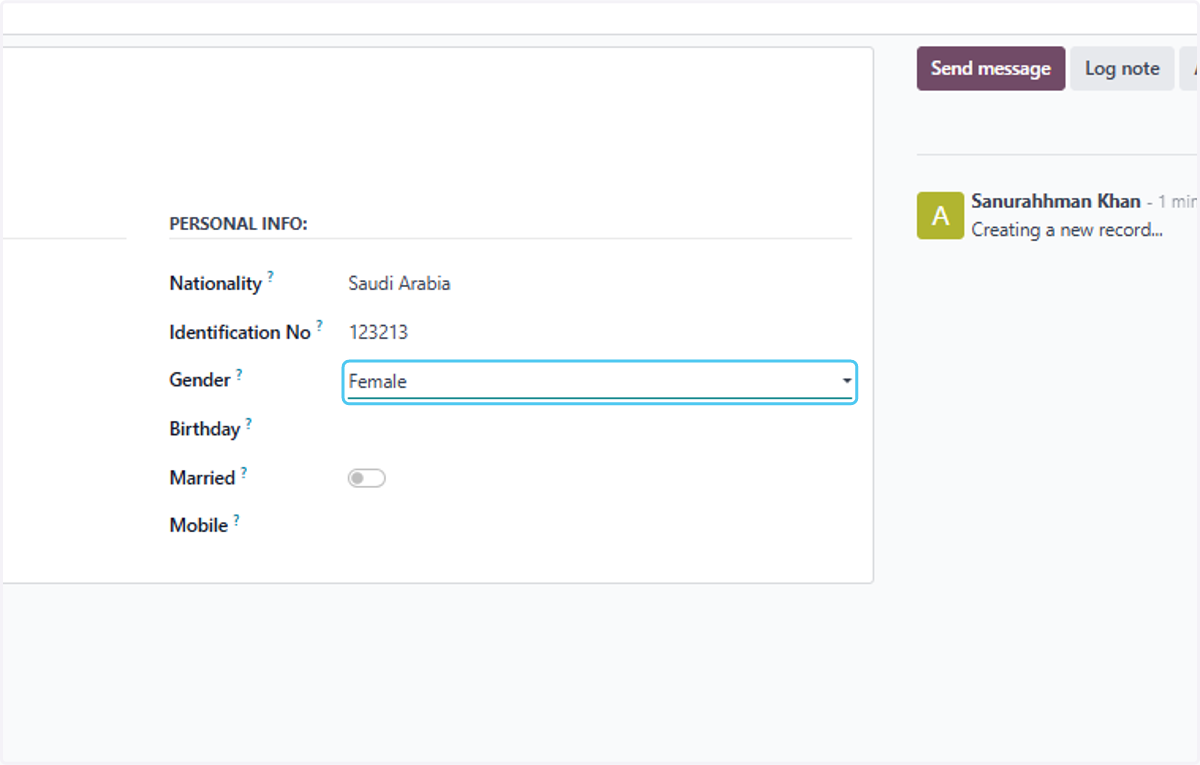This screenshot has height=765, width=1200.
Task: Edit the Identification No value 123213
Action: [378, 332]
